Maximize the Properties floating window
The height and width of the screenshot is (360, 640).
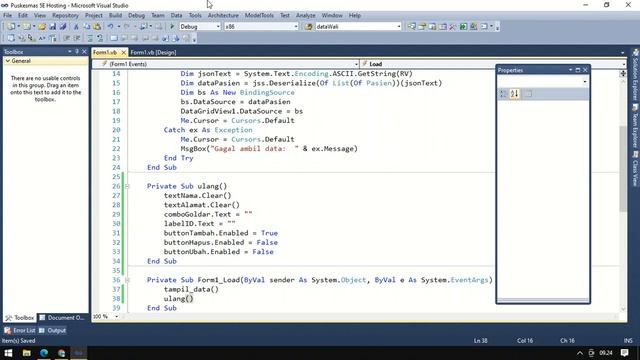click(x=578, y=70)
